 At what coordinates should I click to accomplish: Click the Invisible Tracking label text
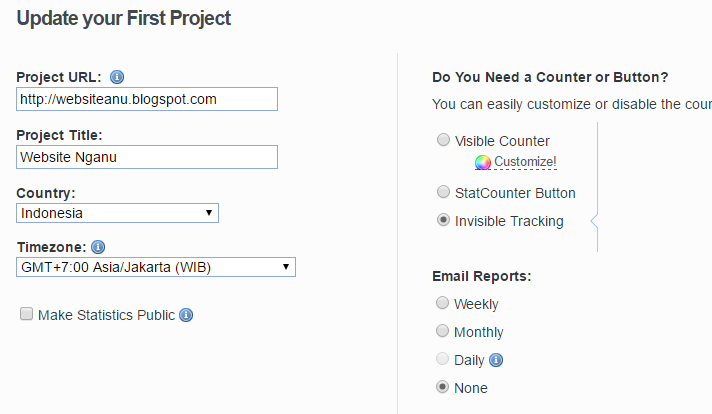click(x=509, y=221)
